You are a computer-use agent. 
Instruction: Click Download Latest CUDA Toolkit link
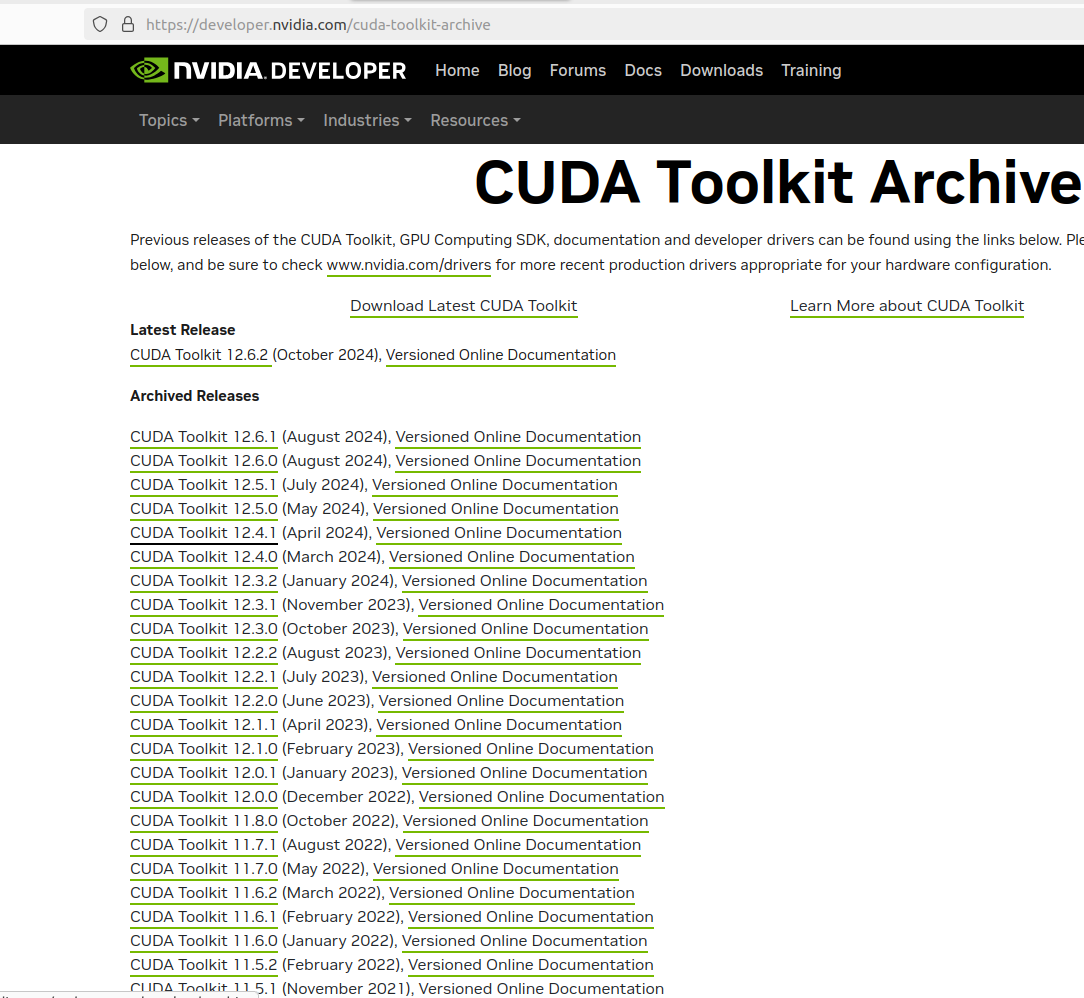click(463, 306)
